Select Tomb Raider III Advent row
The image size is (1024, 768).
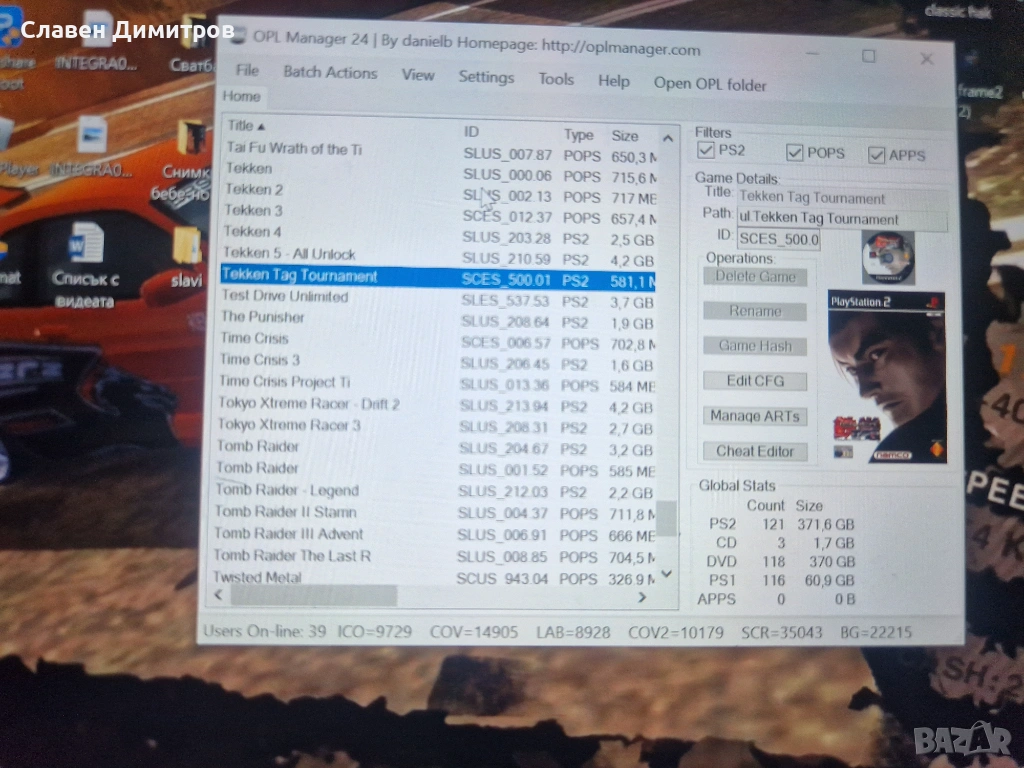[x=433, y=535]
